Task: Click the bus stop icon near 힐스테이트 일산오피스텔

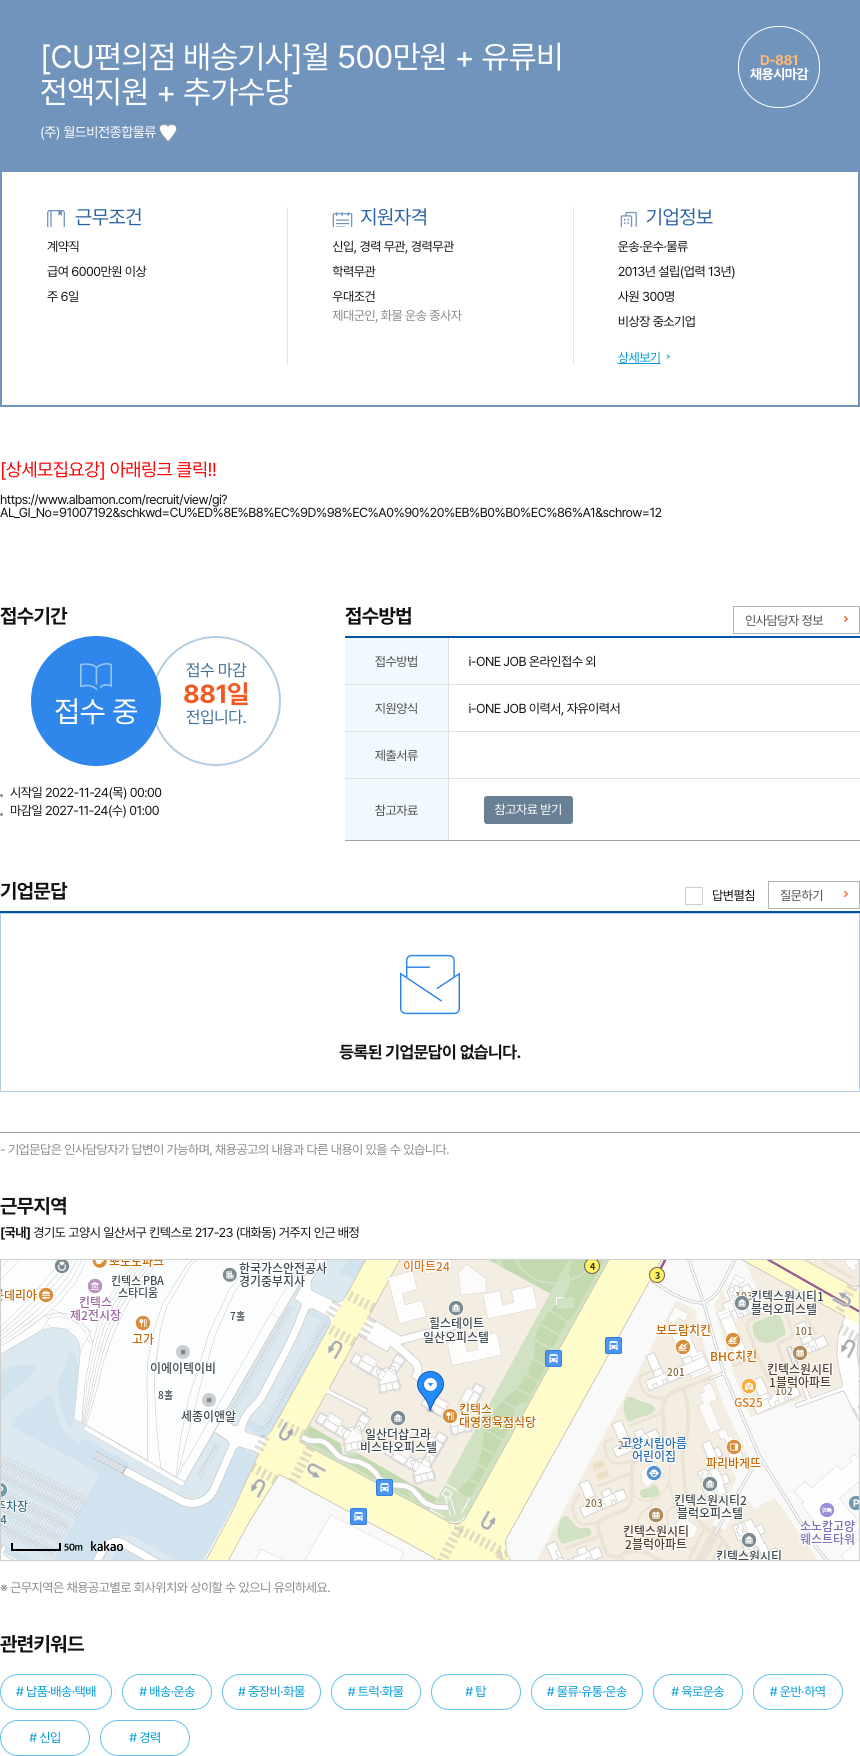Action: [553, 1358]
